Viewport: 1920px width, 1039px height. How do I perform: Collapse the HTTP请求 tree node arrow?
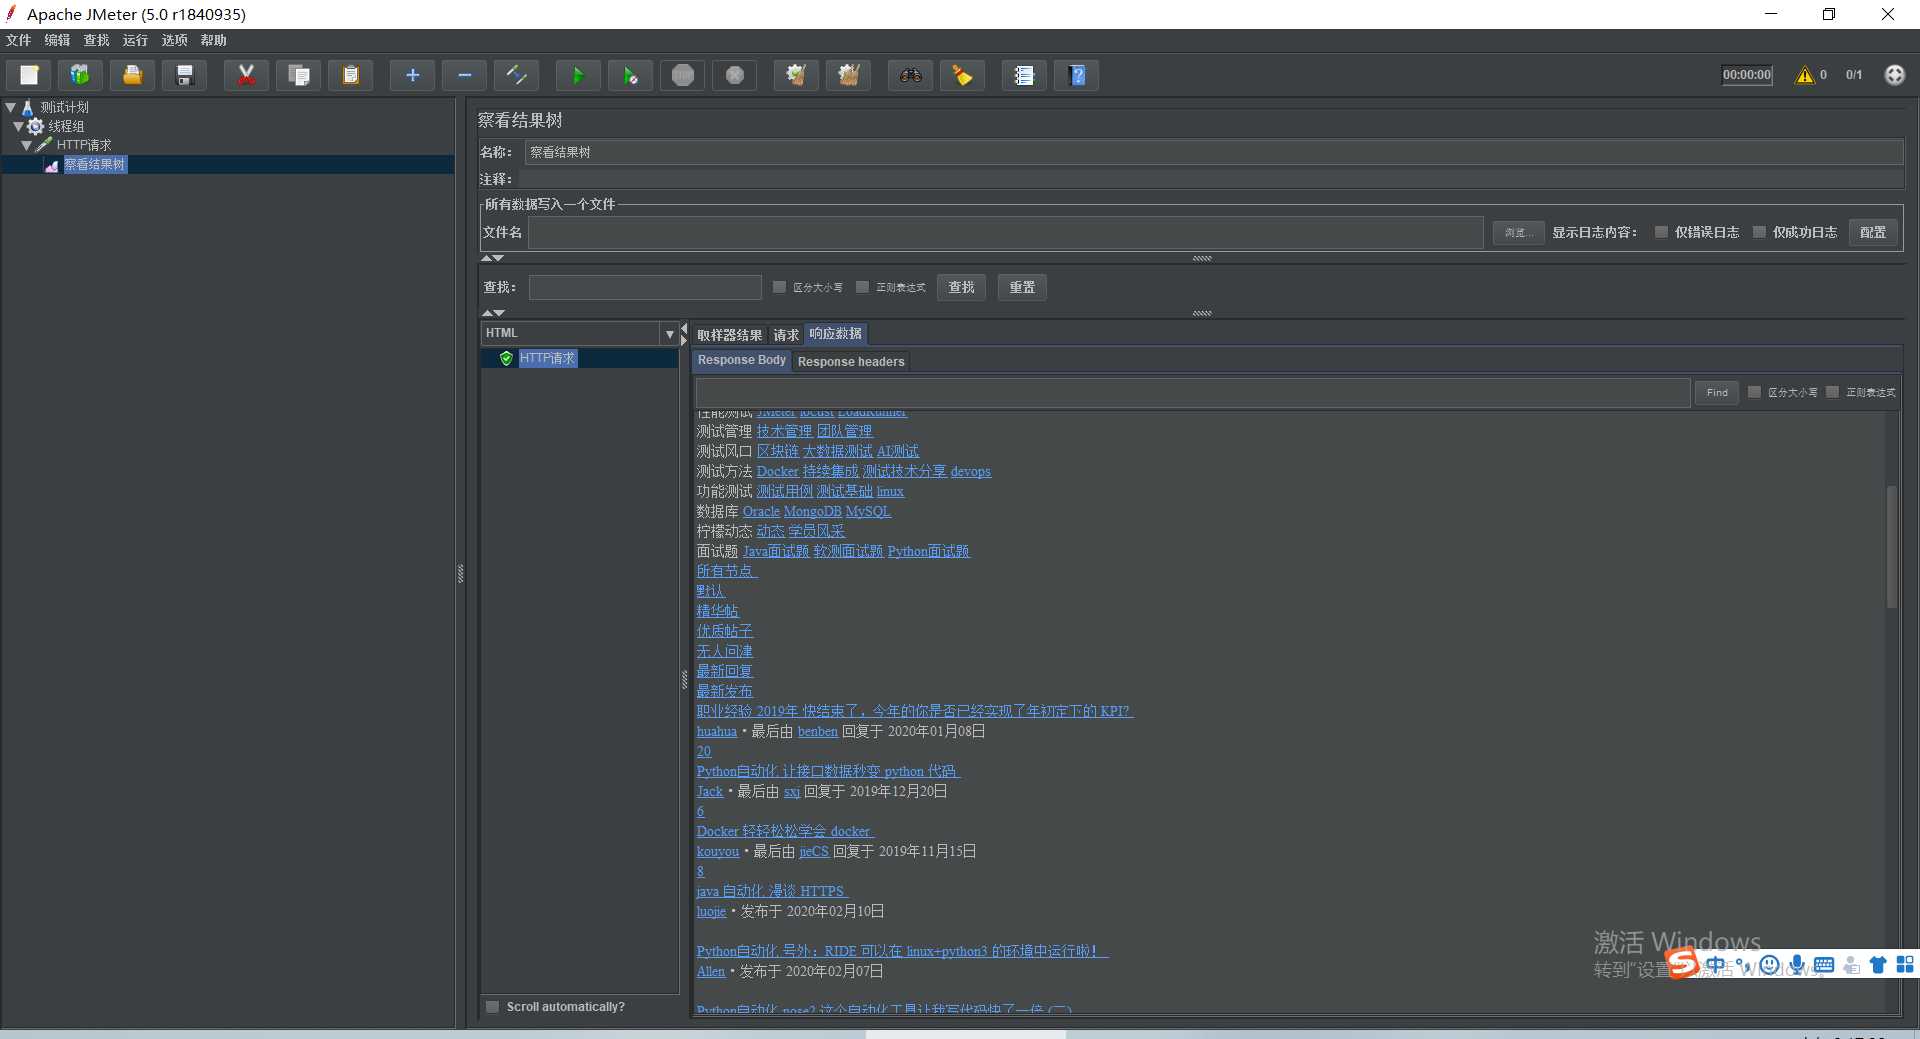coord(27,145)
